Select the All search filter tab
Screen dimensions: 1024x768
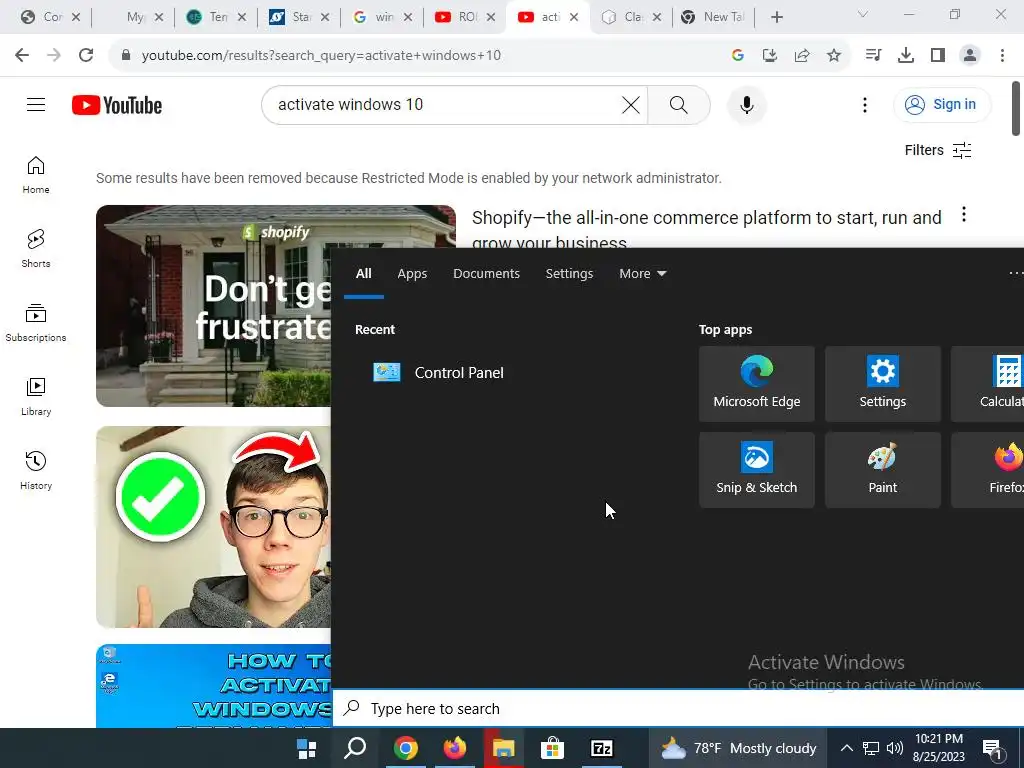click(x=364, y=274)
